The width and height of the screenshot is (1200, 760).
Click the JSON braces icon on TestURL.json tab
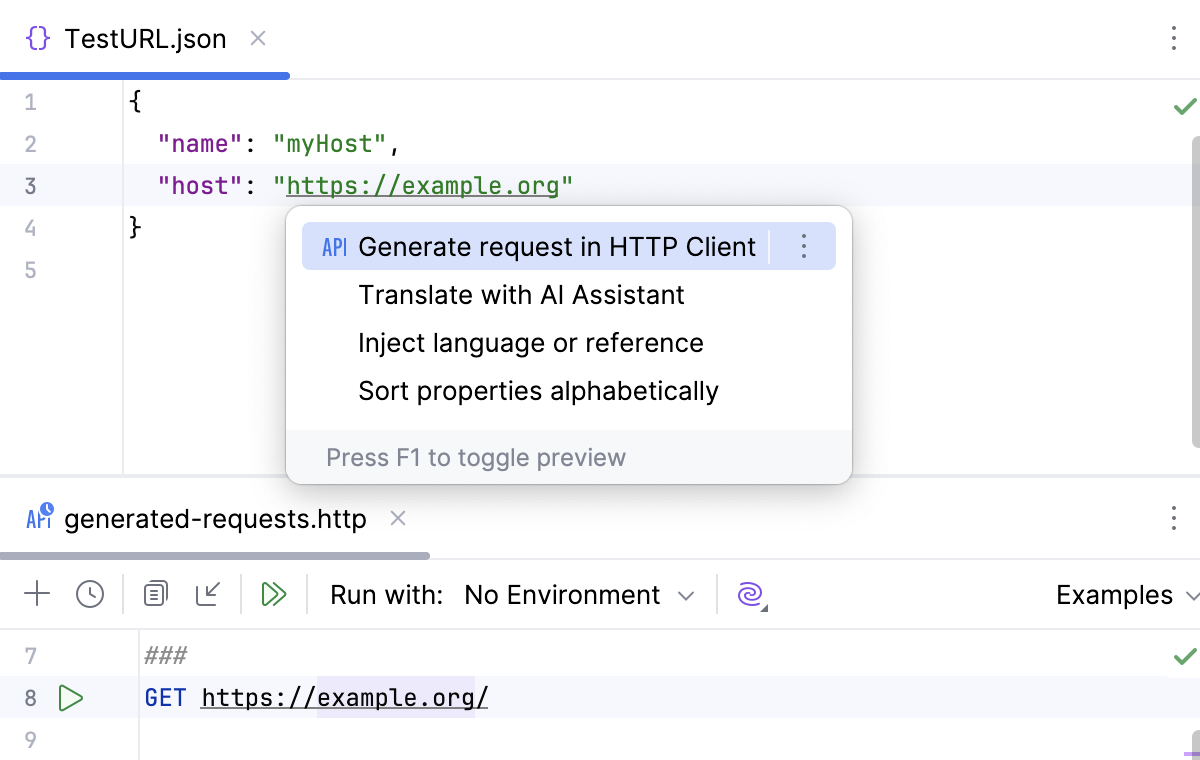(x=36, y=38)
